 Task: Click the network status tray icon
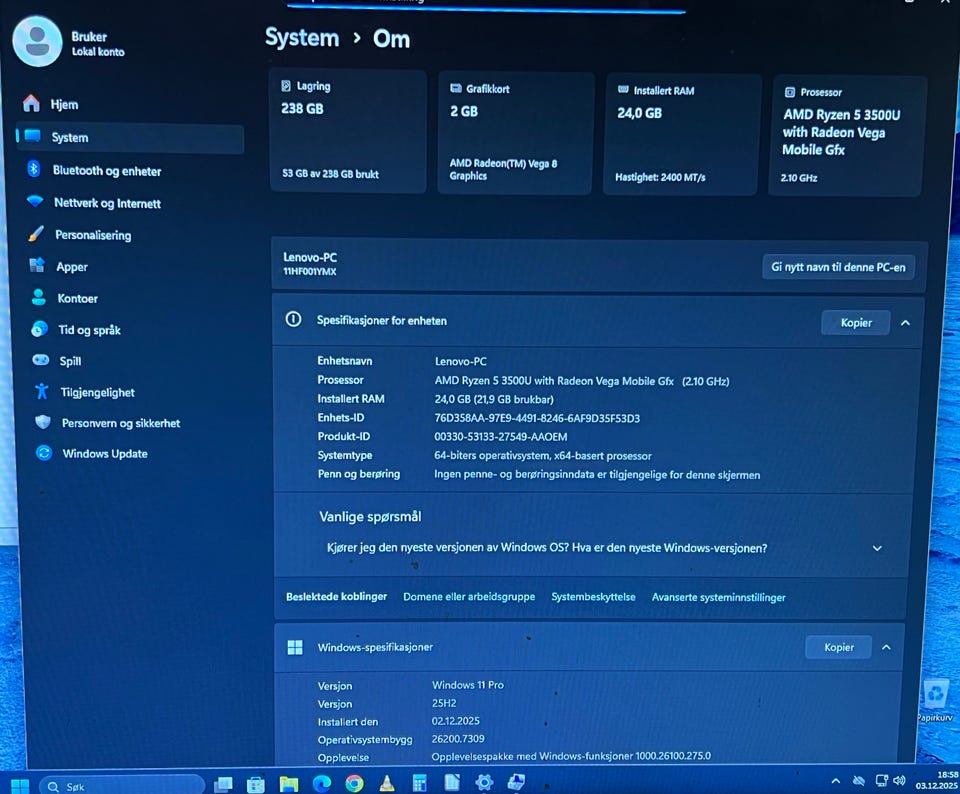pos(882,780)
